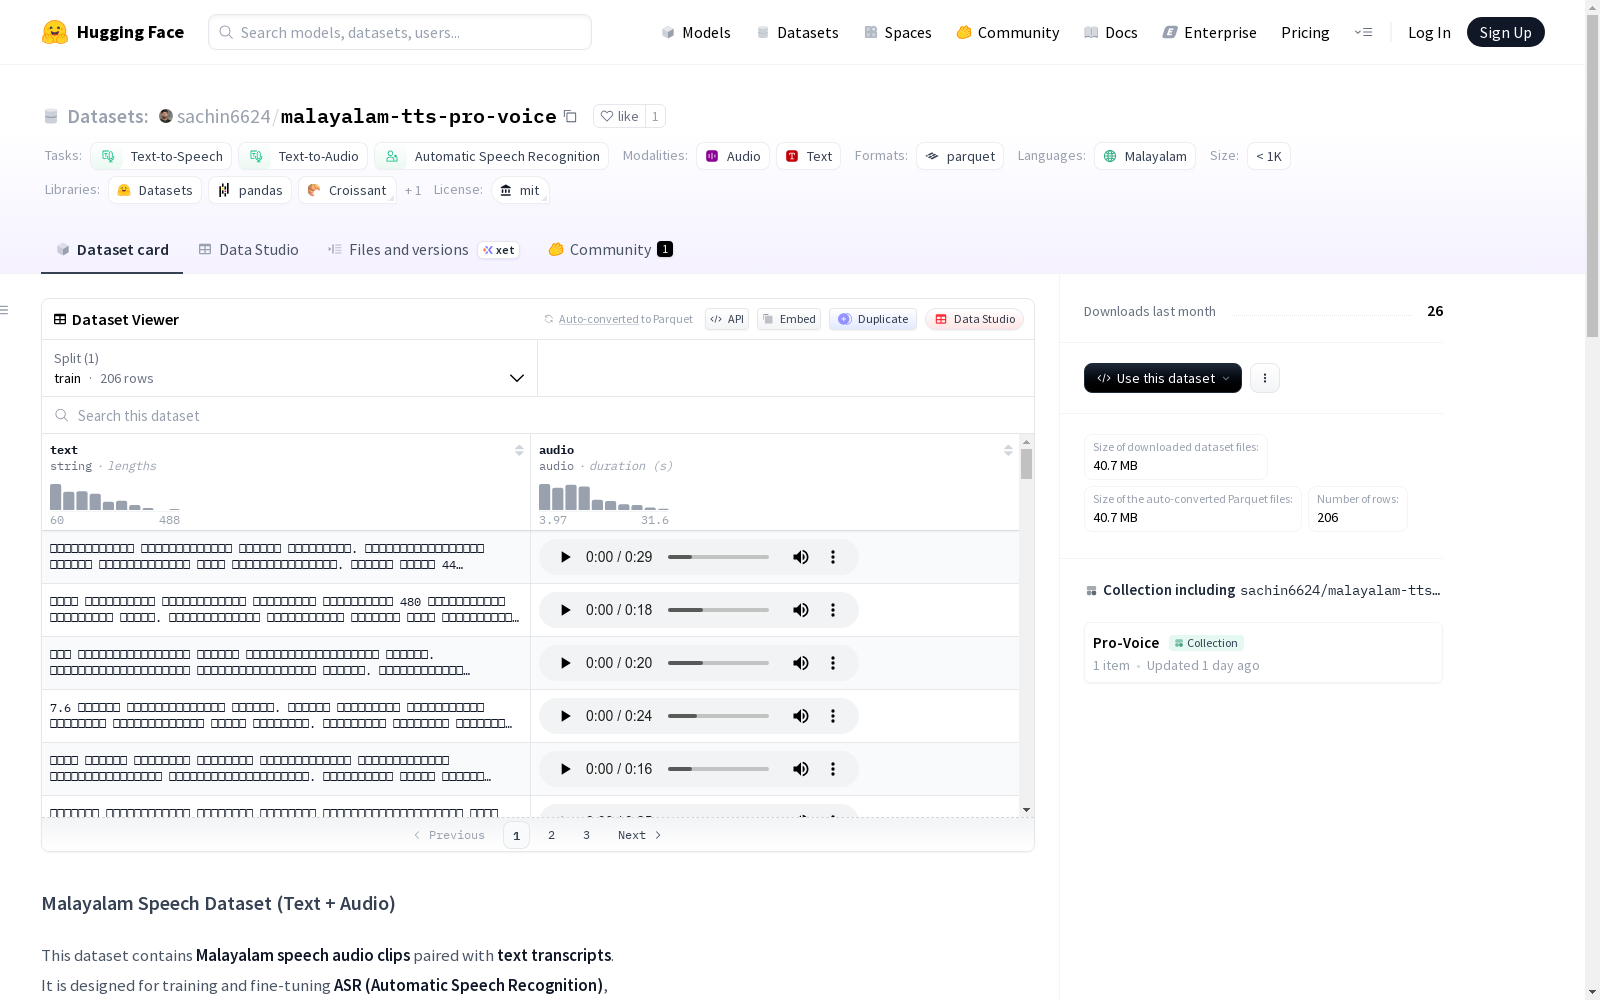Play the 0:20 audio clip
1600x1000 pixels.
pos(565,663)
